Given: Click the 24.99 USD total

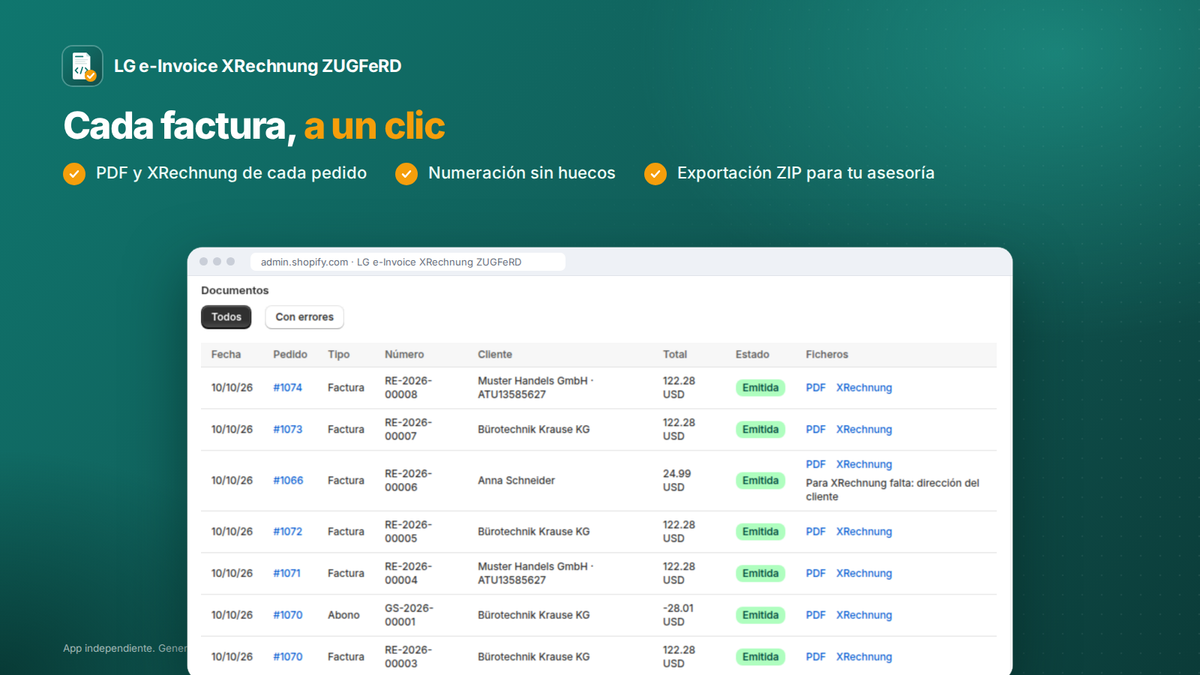Looking at the screenshot, I should point(677,481).
